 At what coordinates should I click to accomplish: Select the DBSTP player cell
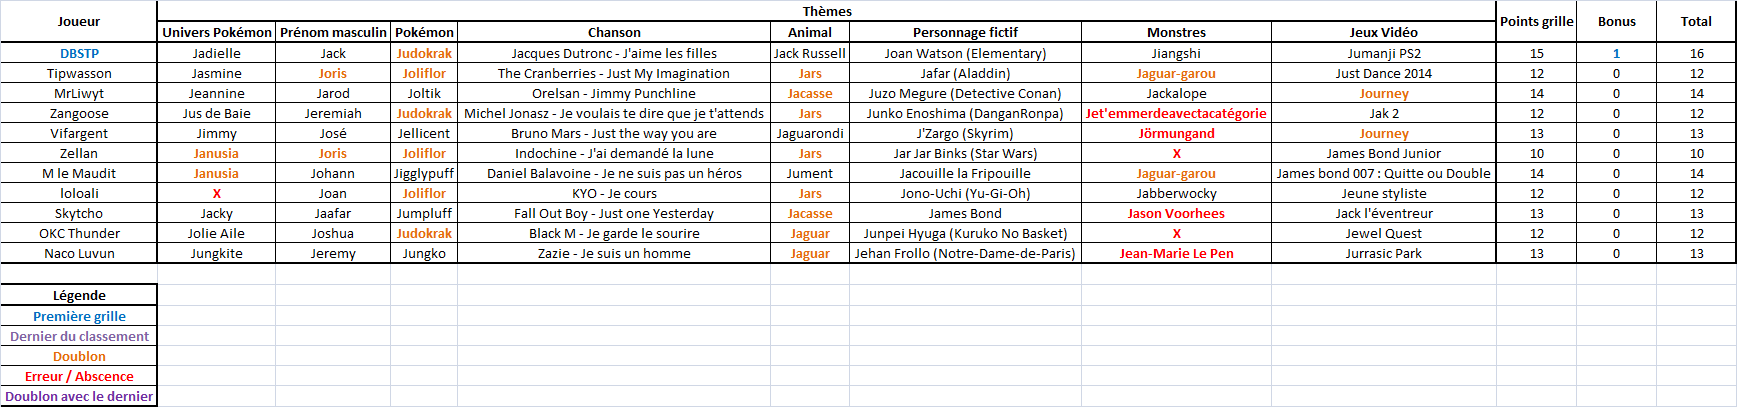[x=79, y=53]
